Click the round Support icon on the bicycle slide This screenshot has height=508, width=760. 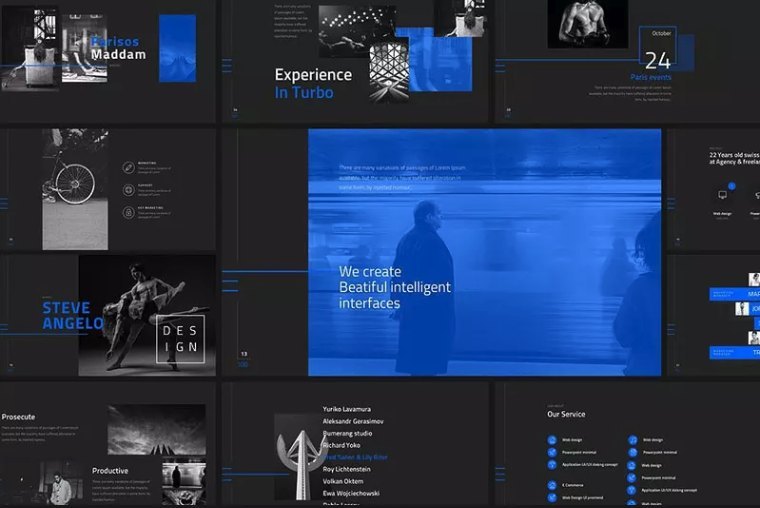128,190
